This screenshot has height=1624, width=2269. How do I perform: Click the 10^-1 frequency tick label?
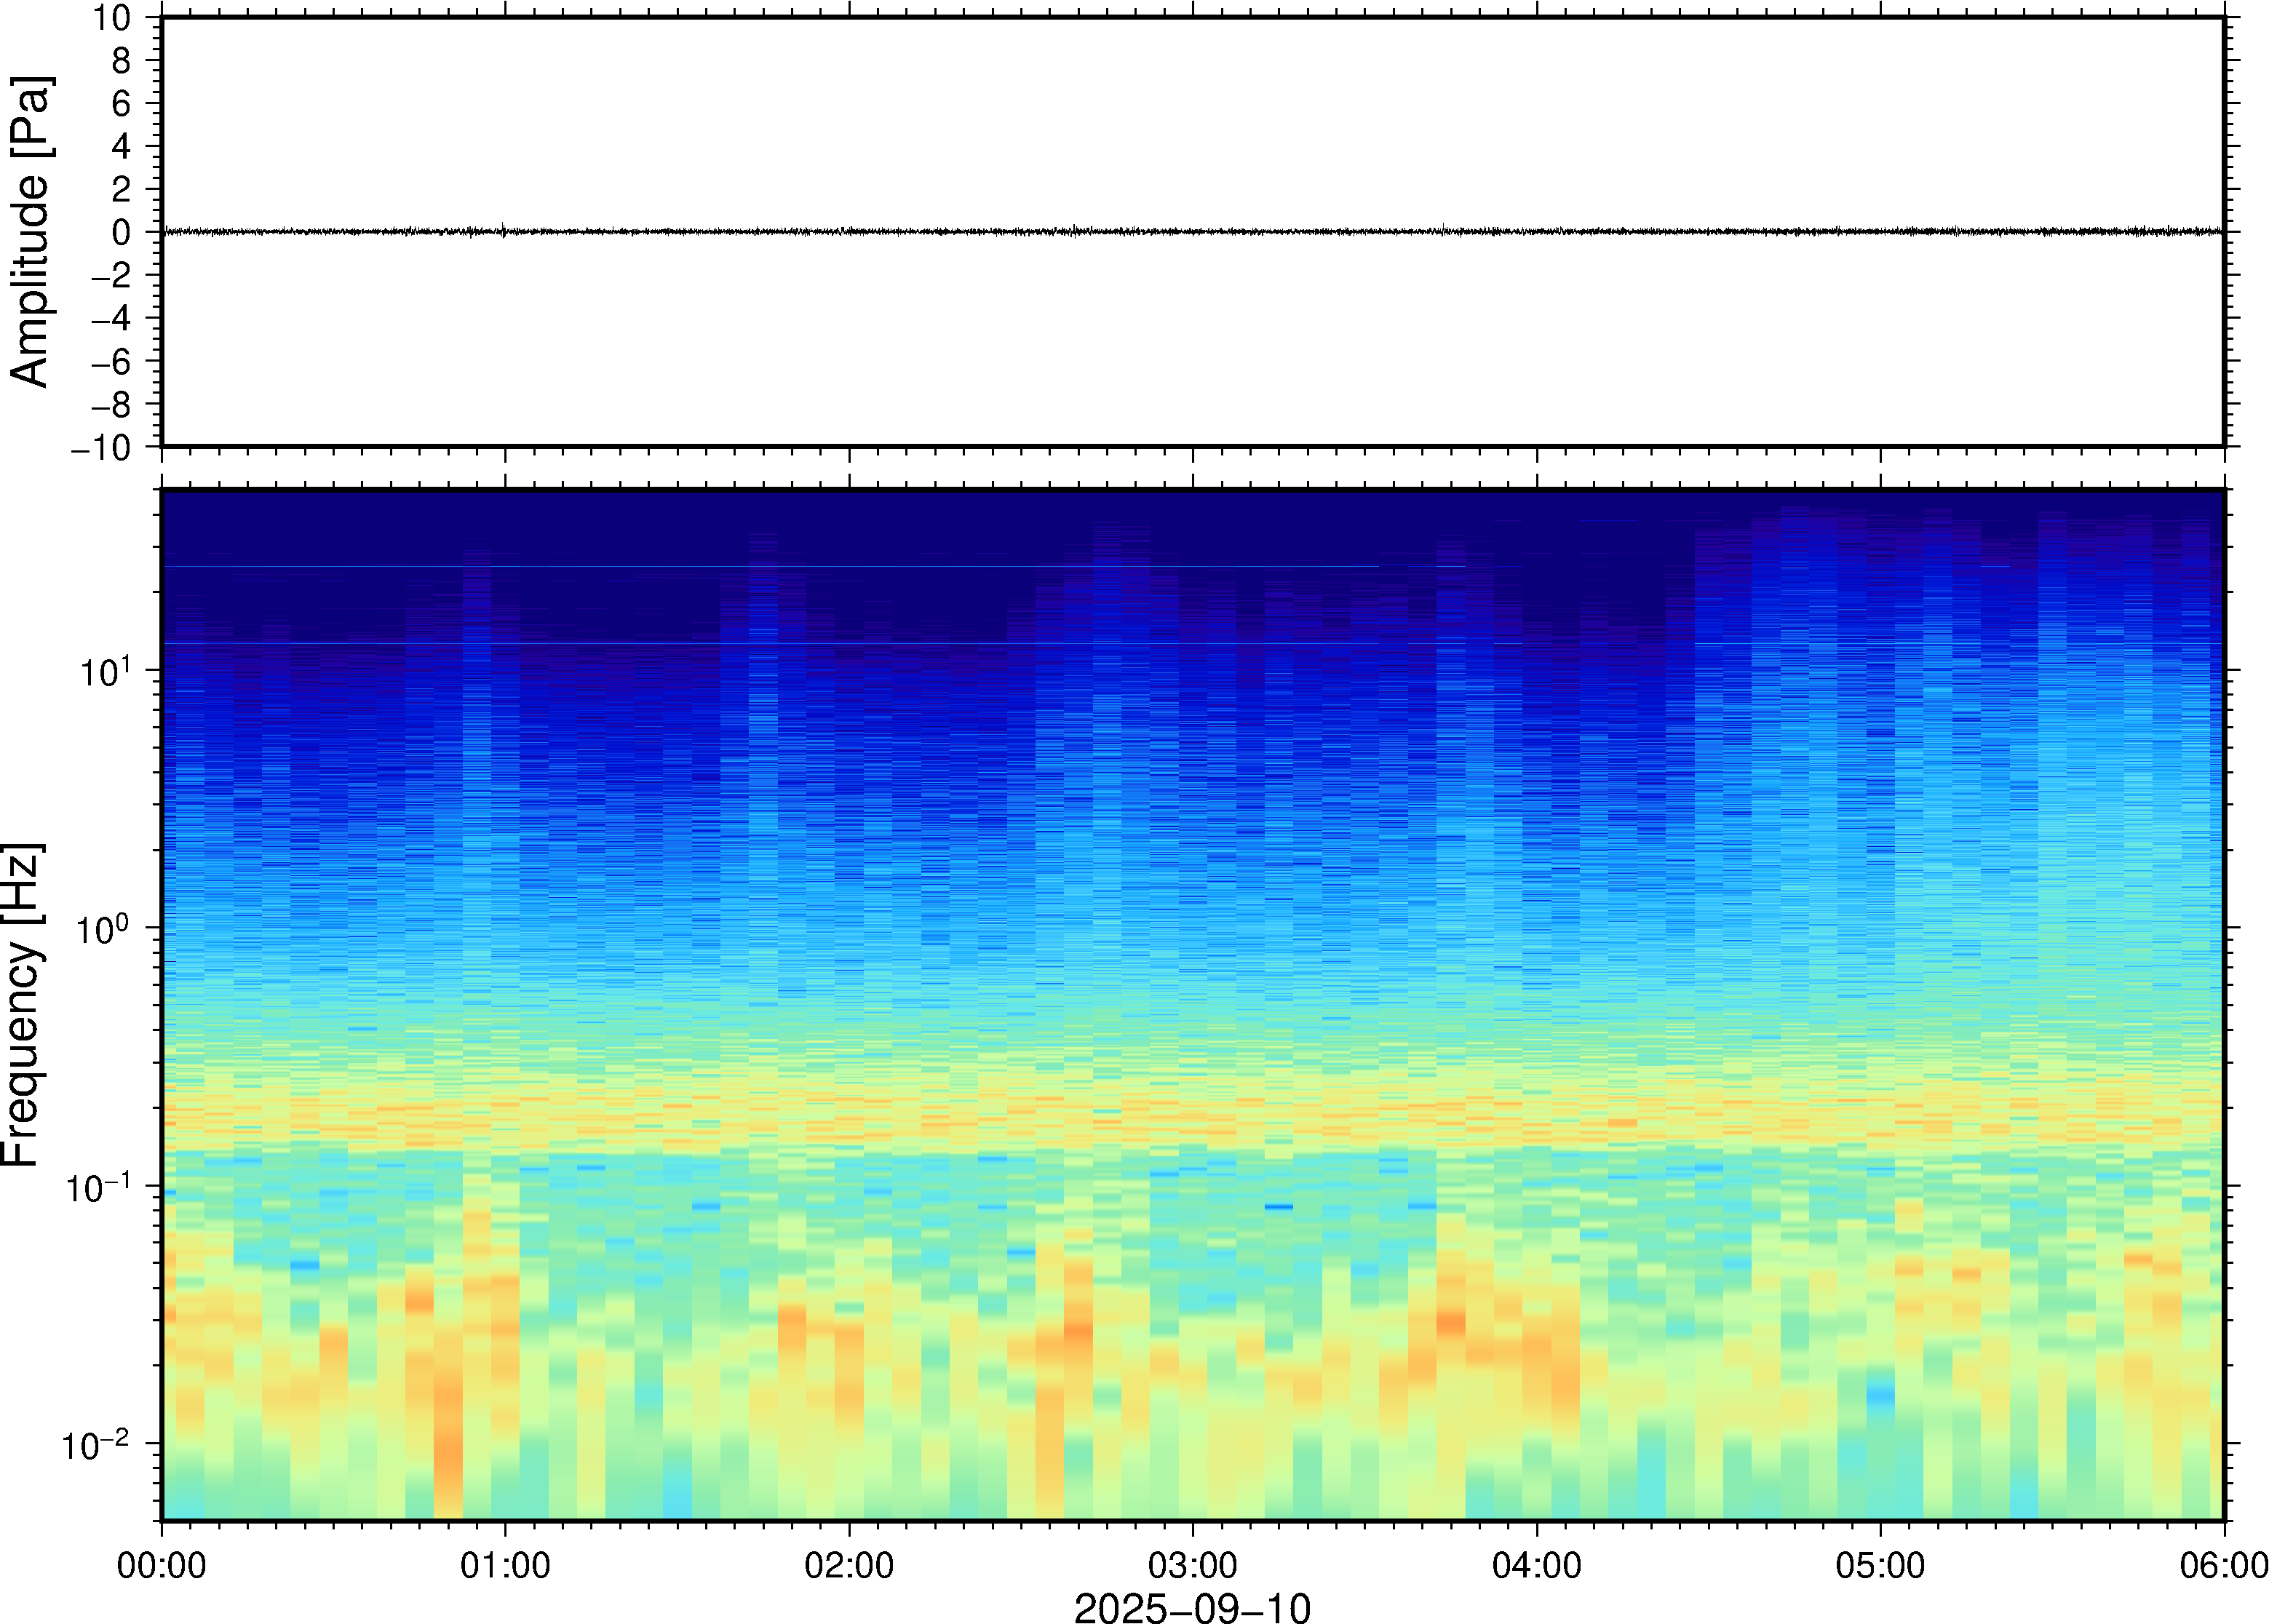[x=98, y=1186]
